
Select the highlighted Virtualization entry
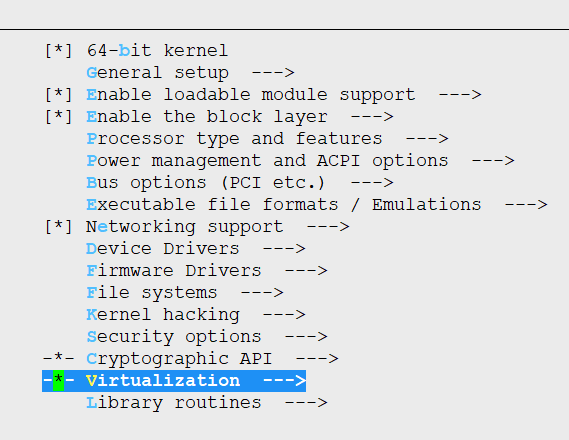click(174, 381)
